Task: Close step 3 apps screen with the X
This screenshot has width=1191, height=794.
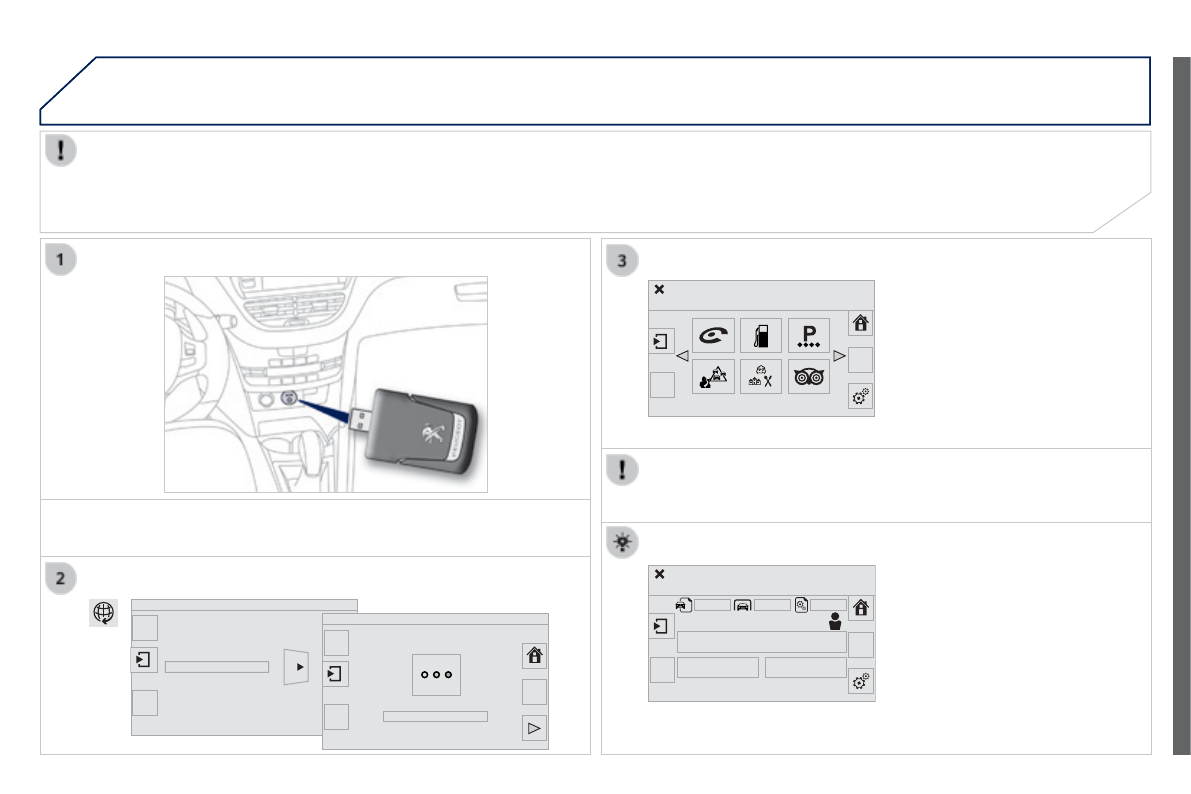Action: 659,290
